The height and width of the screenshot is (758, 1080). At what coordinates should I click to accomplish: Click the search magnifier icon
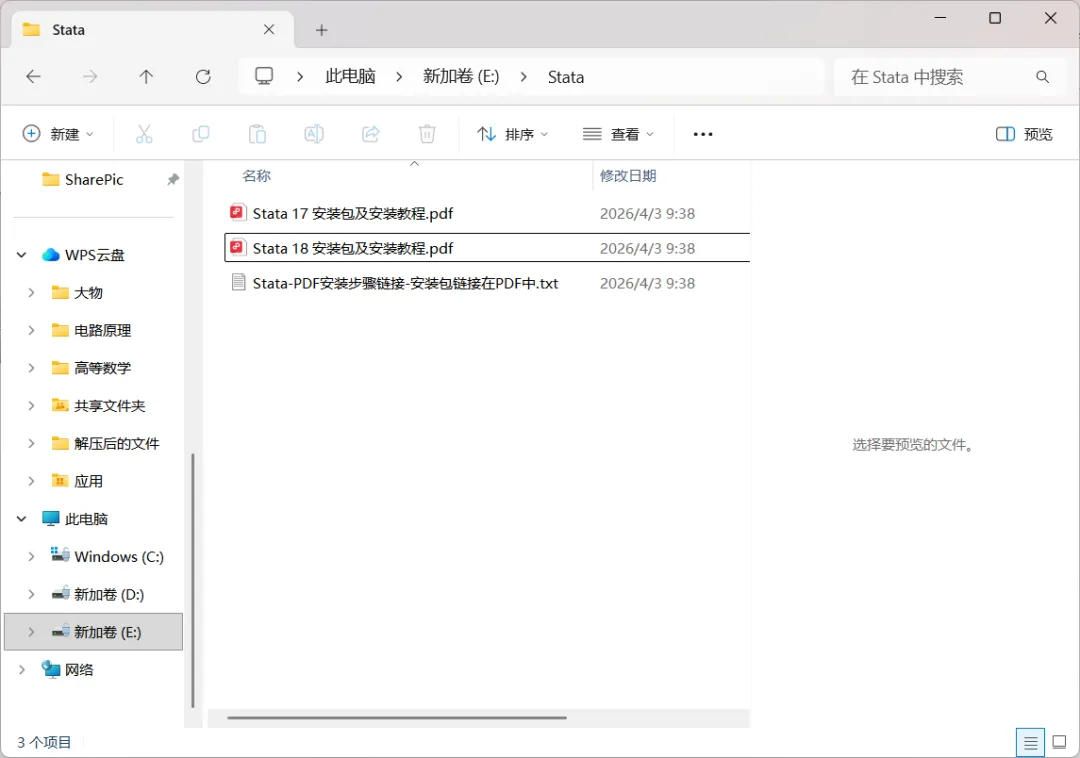click(1042, 77)
